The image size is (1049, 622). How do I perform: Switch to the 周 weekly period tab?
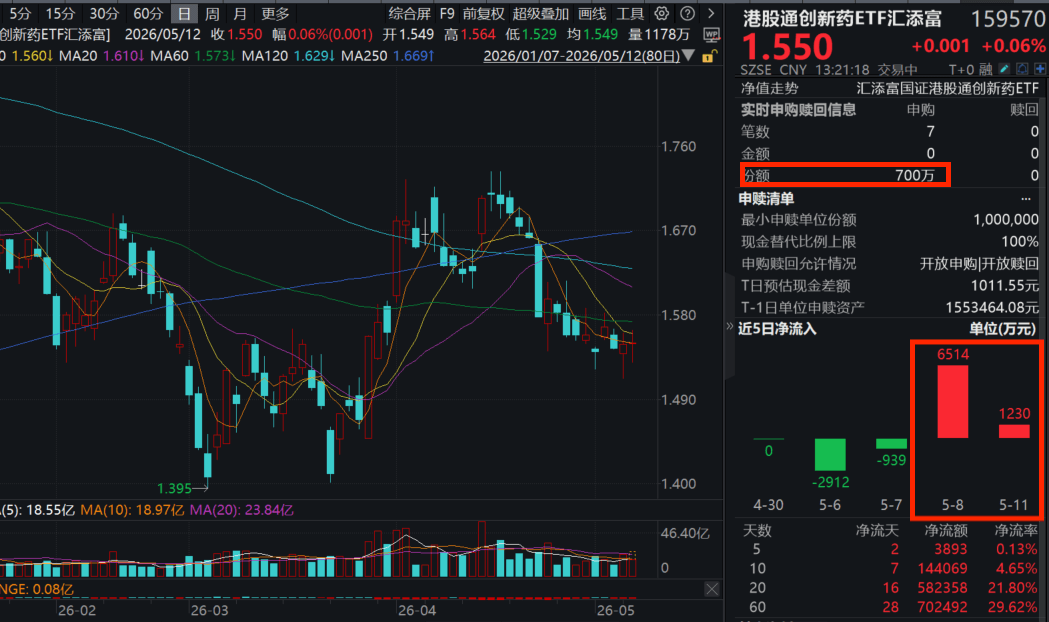pos(212,13)
